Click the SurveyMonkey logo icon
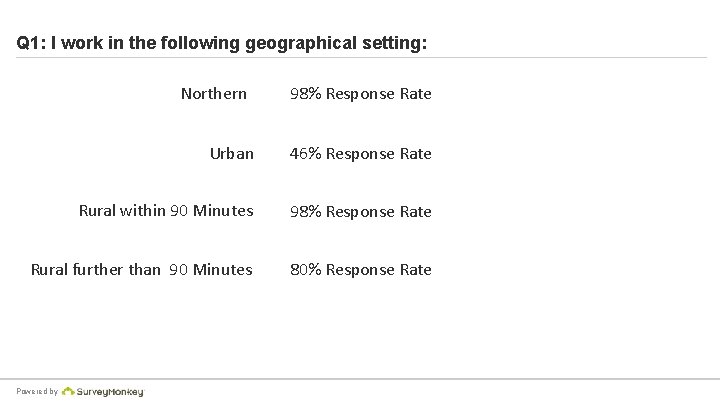This screenshot has height=405, width=720. 68,391
